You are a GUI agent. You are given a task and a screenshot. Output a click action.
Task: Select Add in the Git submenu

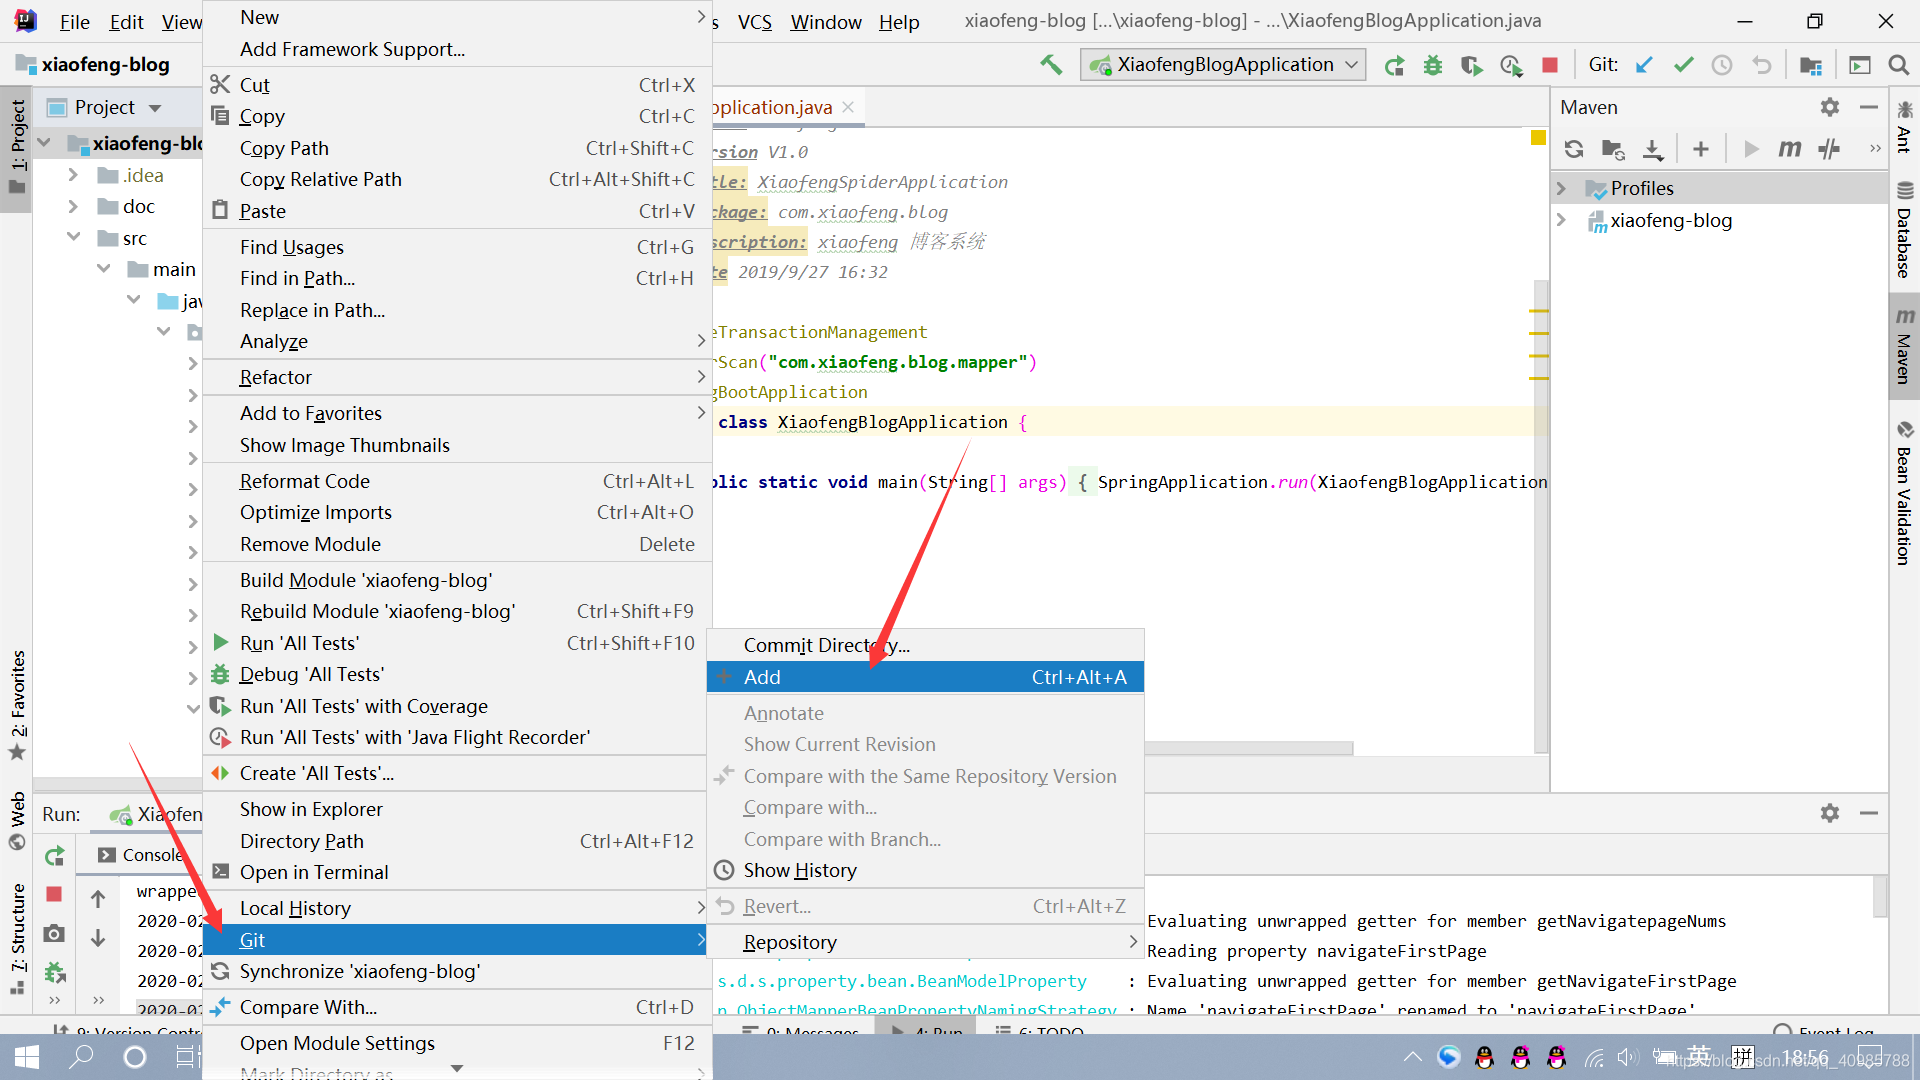pos(925,677)
